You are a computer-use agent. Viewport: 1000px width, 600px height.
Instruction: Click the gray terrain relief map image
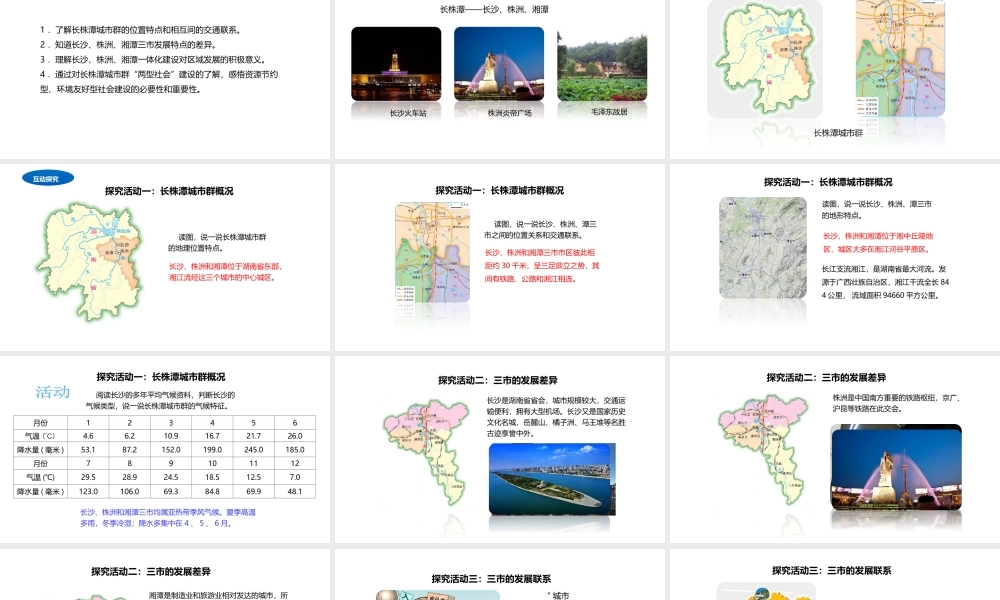(763, 248)
